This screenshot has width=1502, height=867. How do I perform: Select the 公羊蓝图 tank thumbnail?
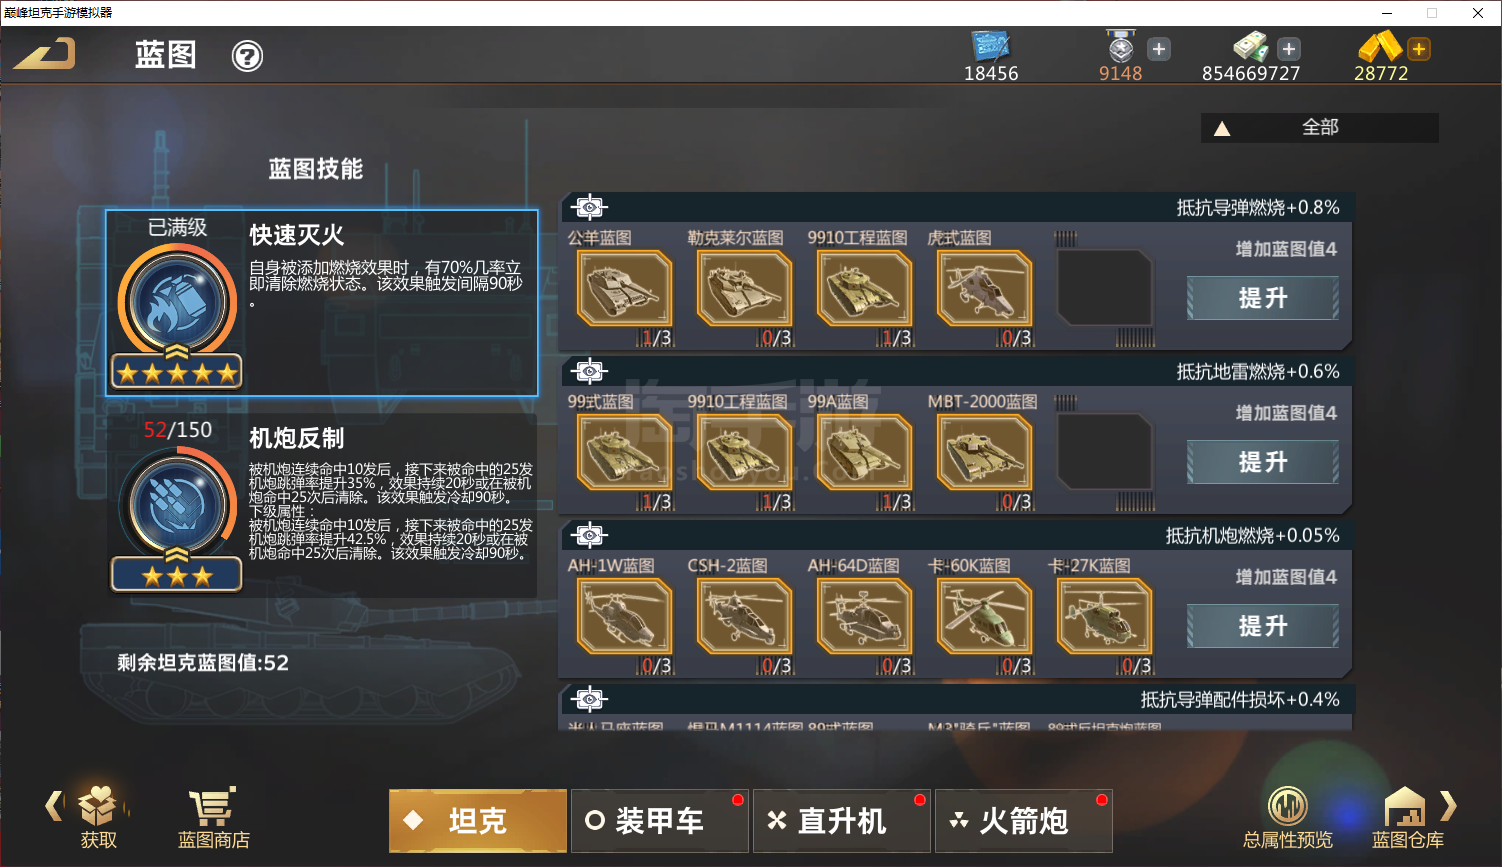point(625,289)
